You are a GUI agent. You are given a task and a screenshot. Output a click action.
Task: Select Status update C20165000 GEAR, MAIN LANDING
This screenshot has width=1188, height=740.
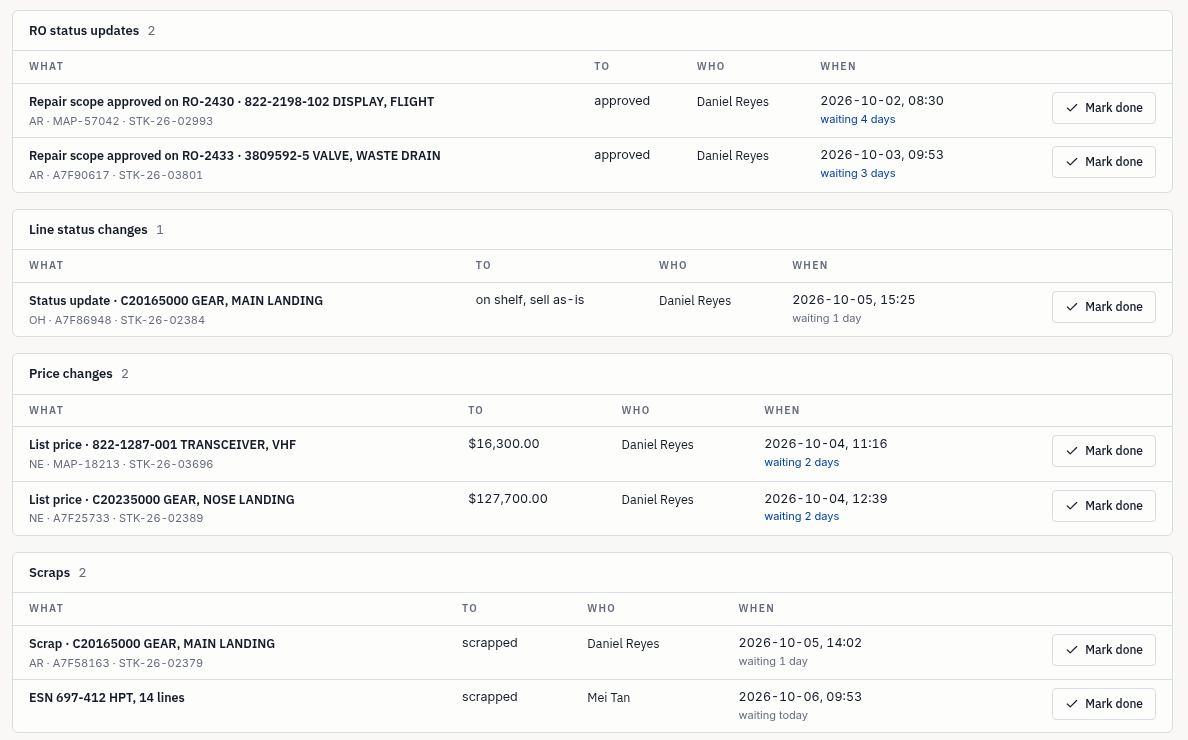pos(176,301)
